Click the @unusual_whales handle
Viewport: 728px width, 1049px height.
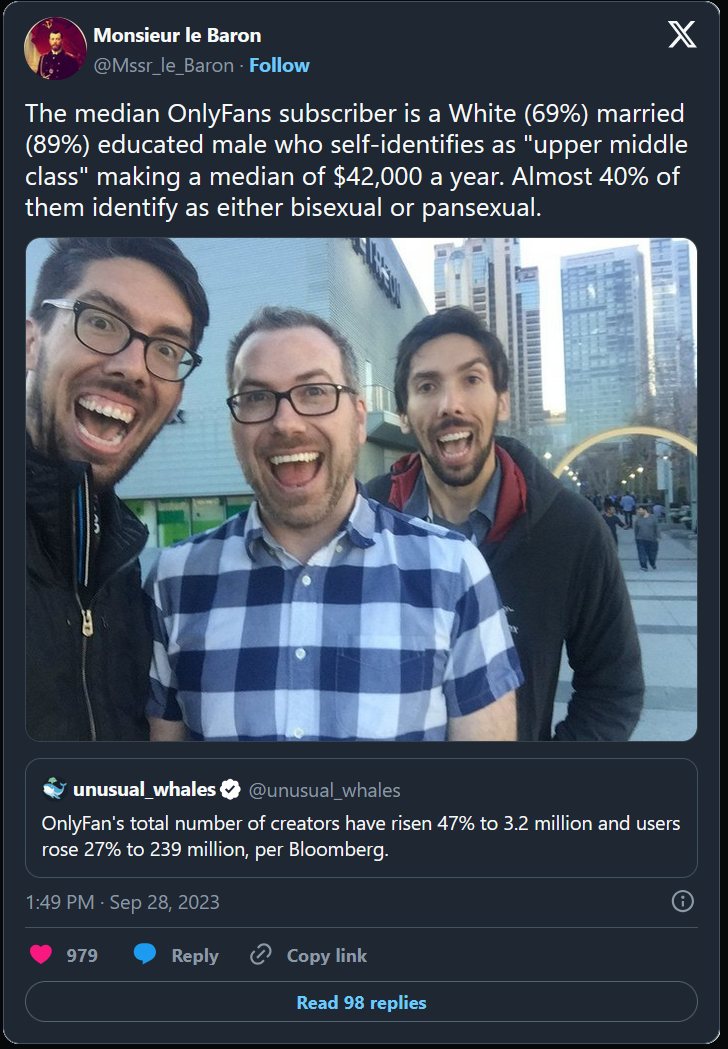pyautogui.click(x=324, y=790)
